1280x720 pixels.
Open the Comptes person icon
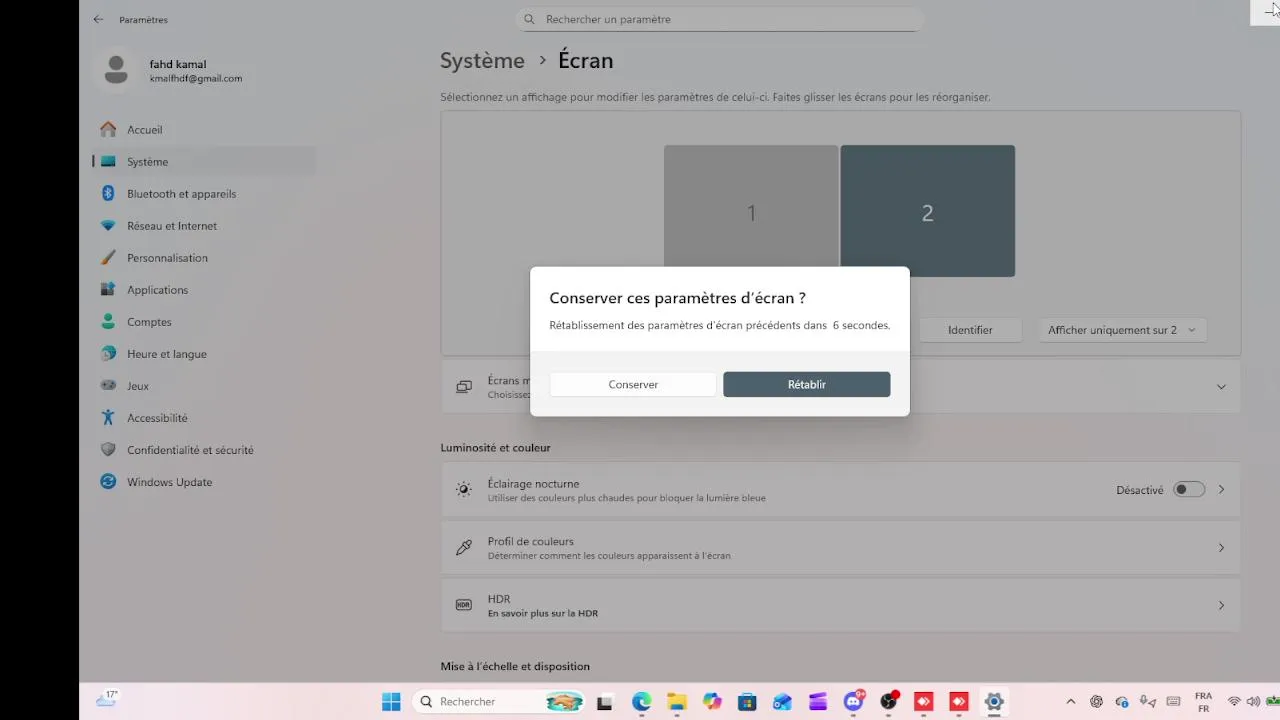coord(108,322)
